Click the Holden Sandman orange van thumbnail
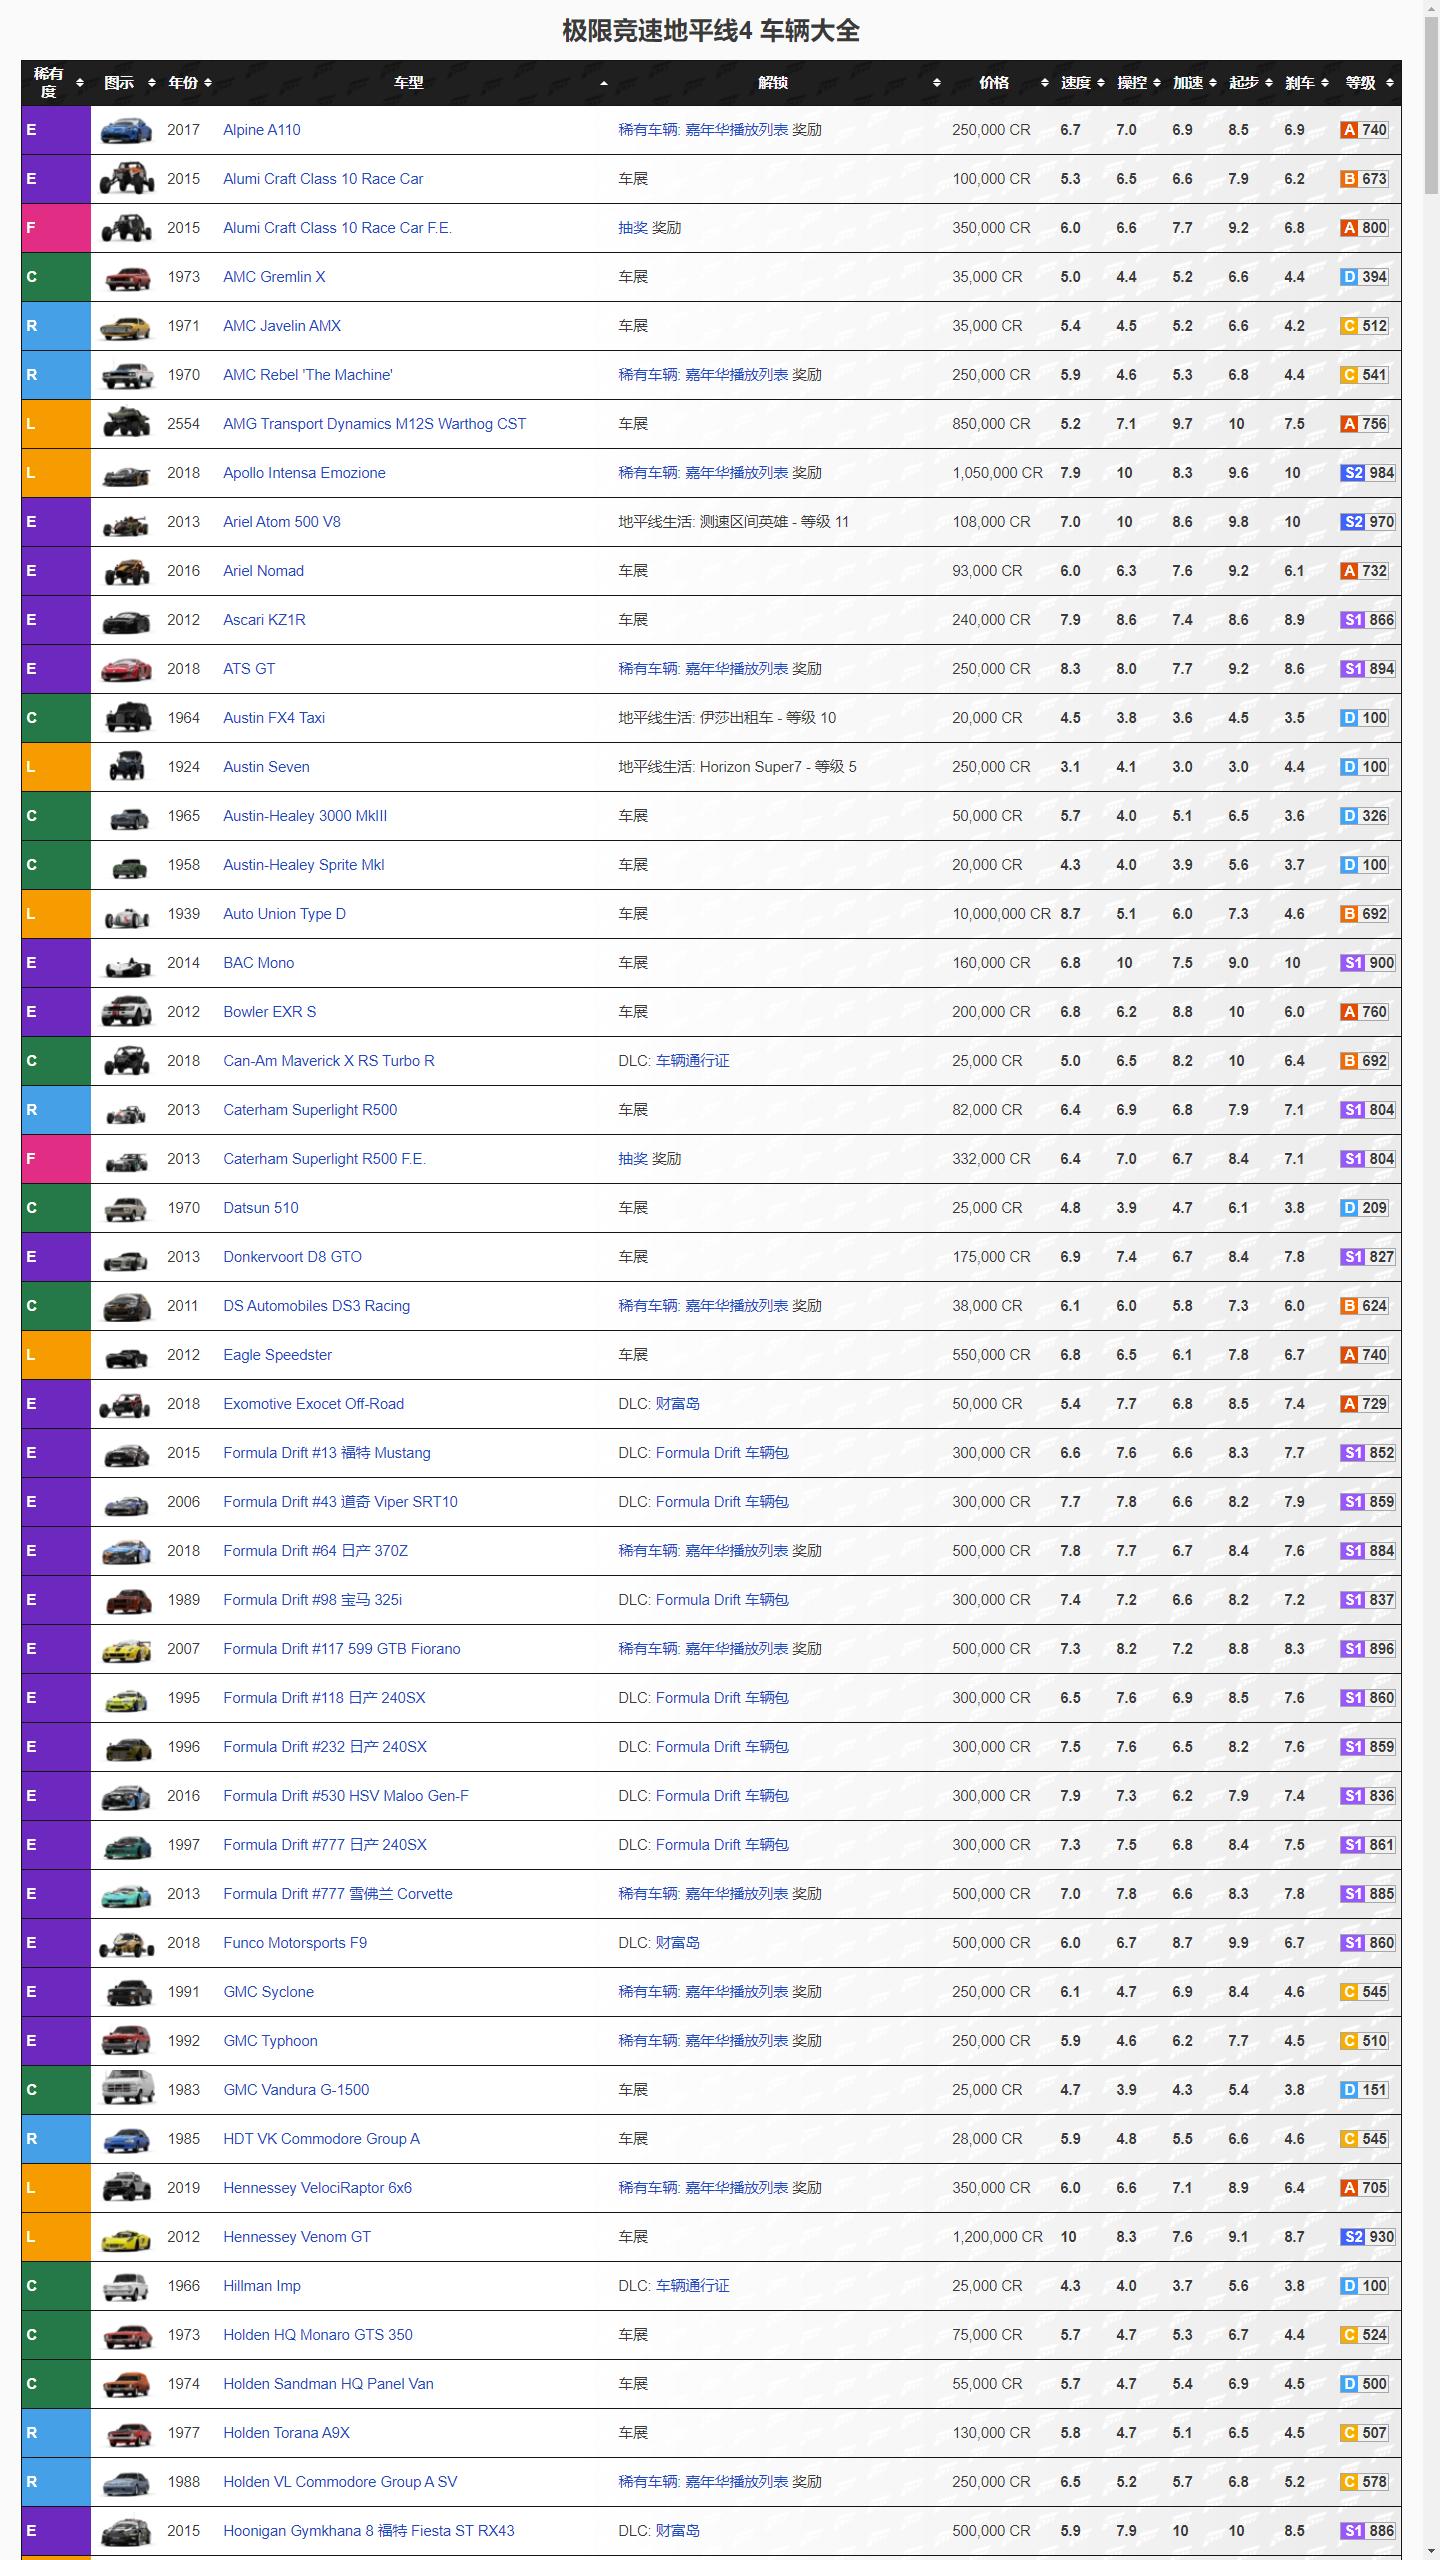The image size is (1440, 2560). [127, 2384]
